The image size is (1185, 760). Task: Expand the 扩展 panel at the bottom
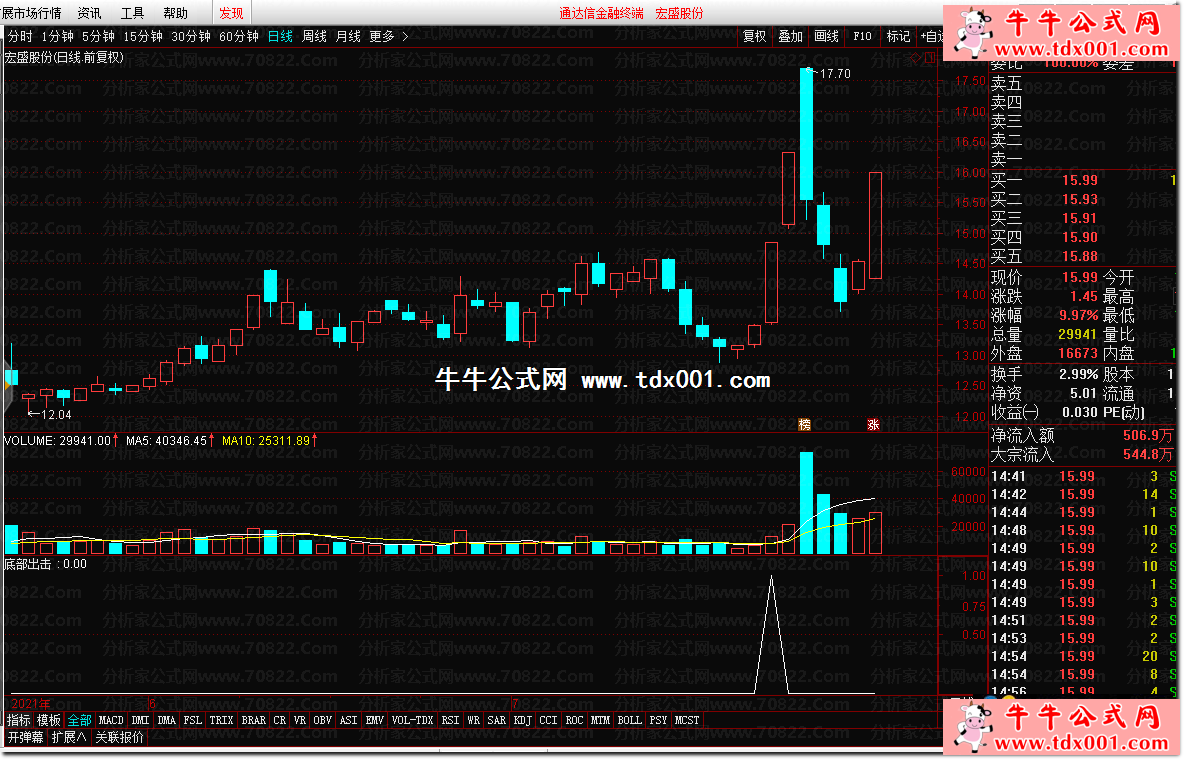pos(70,738)
